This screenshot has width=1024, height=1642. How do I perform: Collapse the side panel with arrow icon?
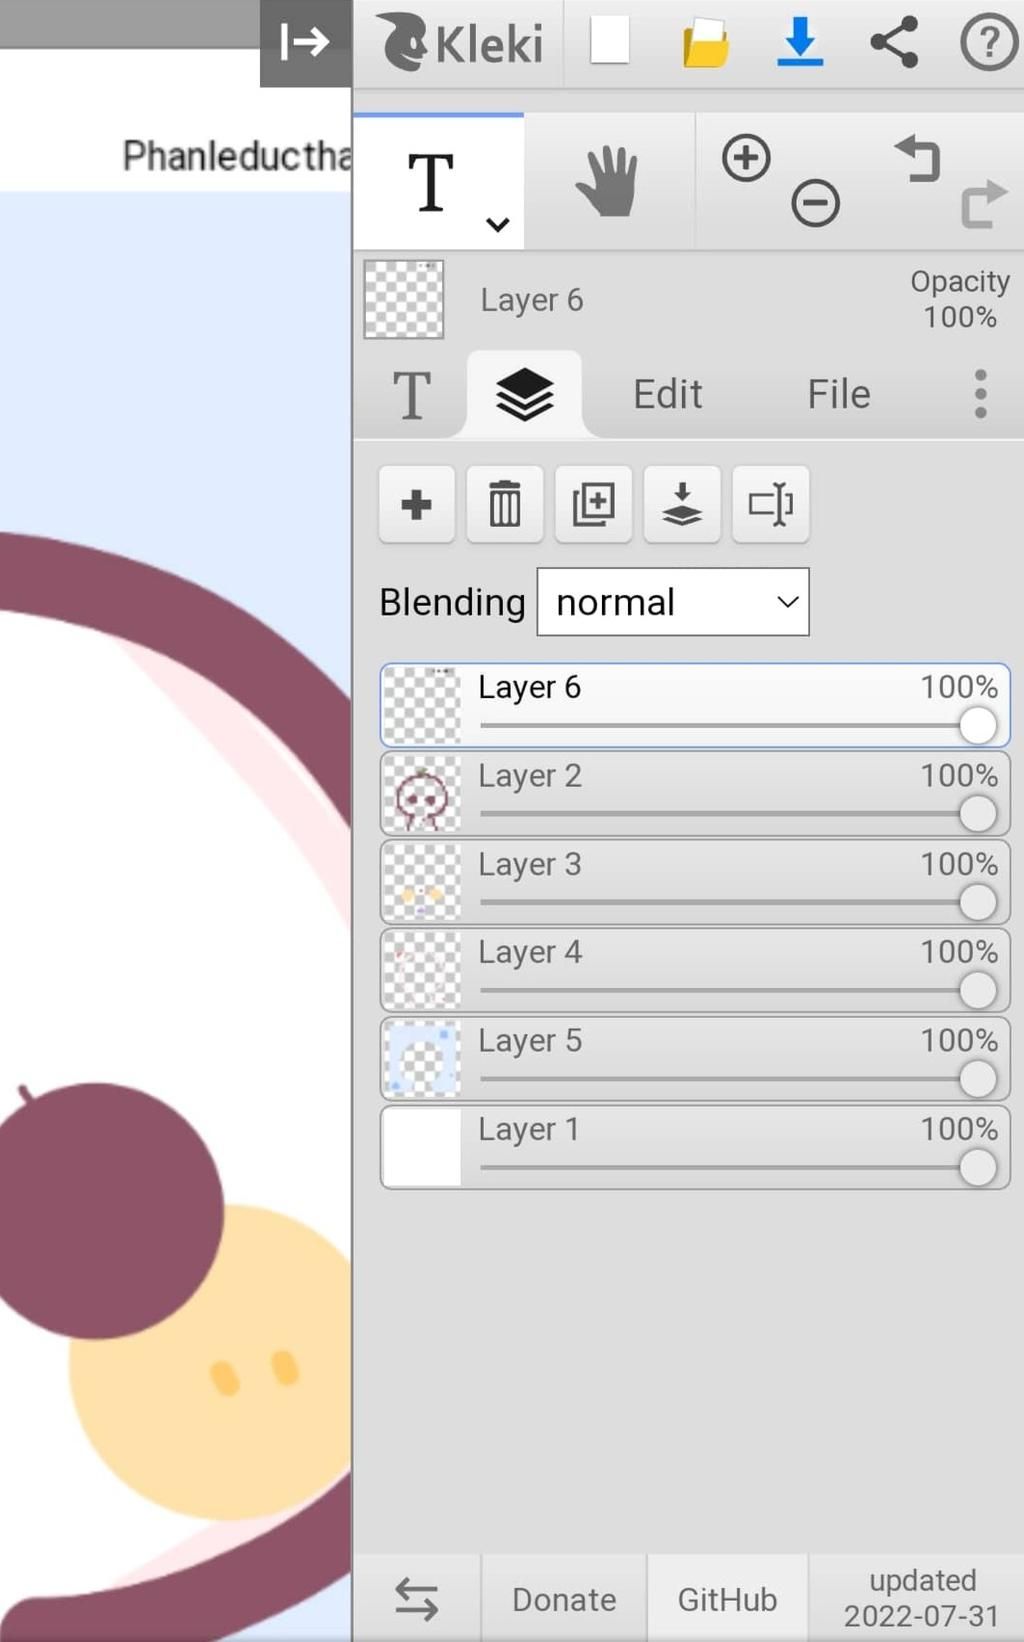click(305, 43)
